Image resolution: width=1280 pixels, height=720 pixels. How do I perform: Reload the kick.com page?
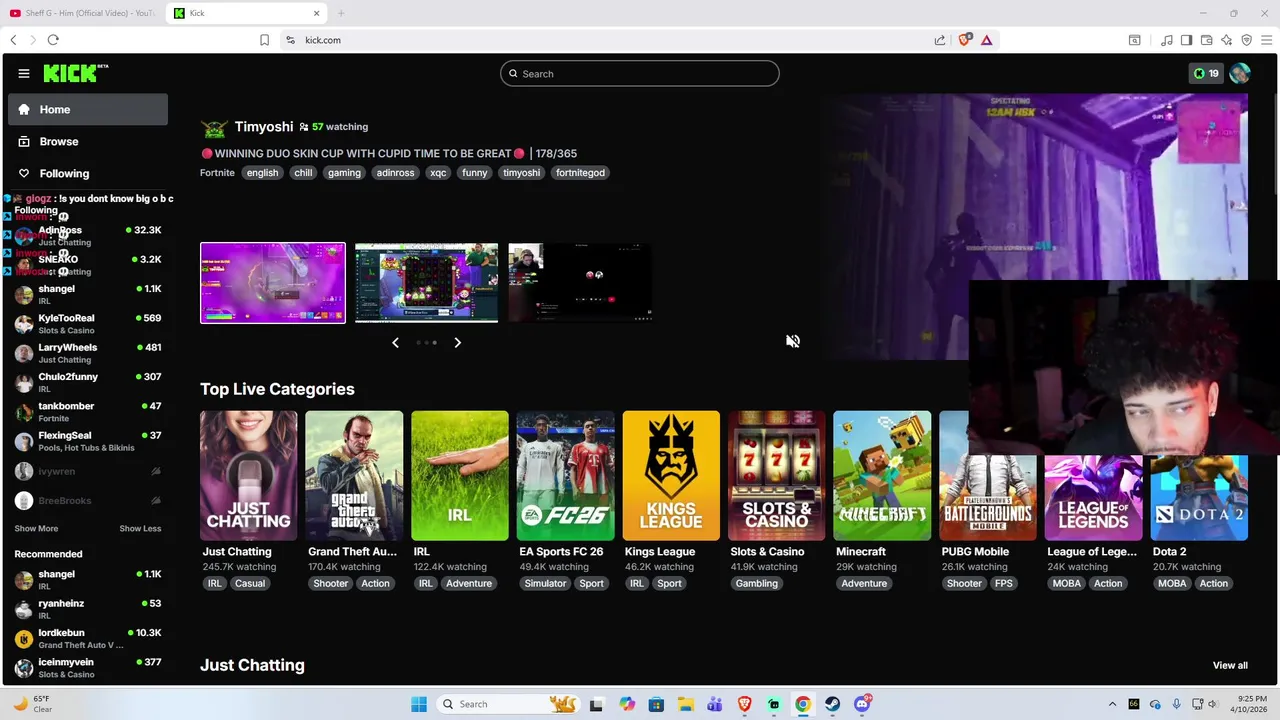pyautogui.click(x=53, y=40)
